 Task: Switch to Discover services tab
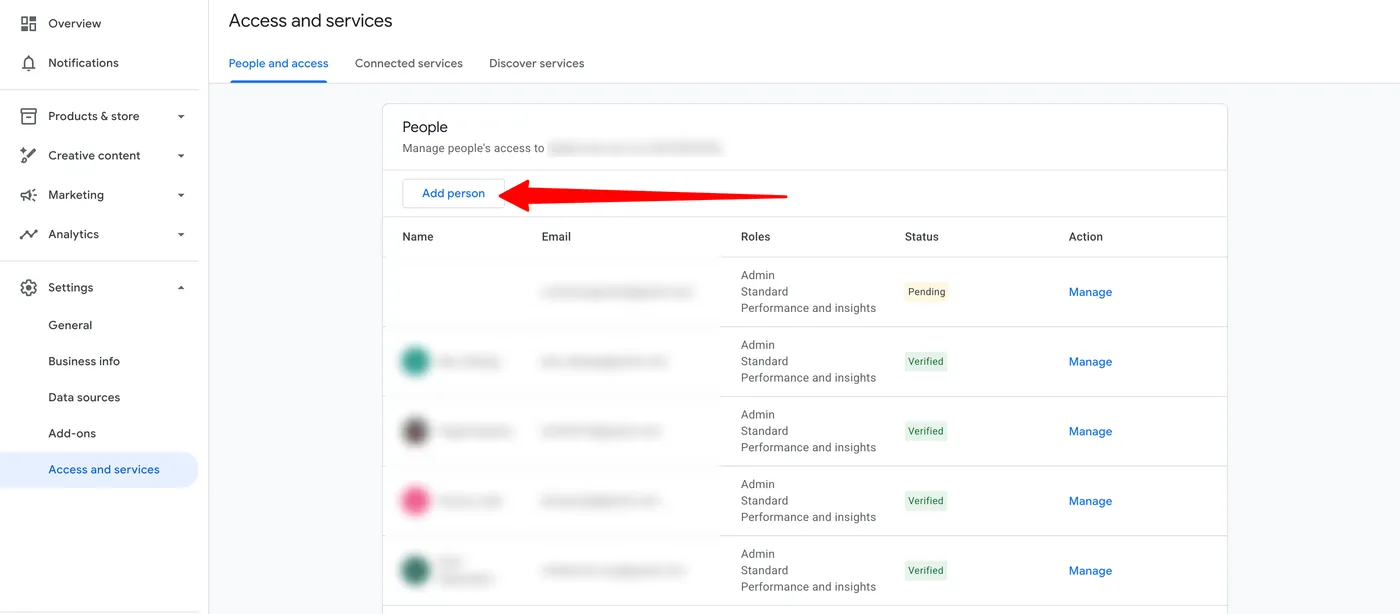(x=537, y=63)
